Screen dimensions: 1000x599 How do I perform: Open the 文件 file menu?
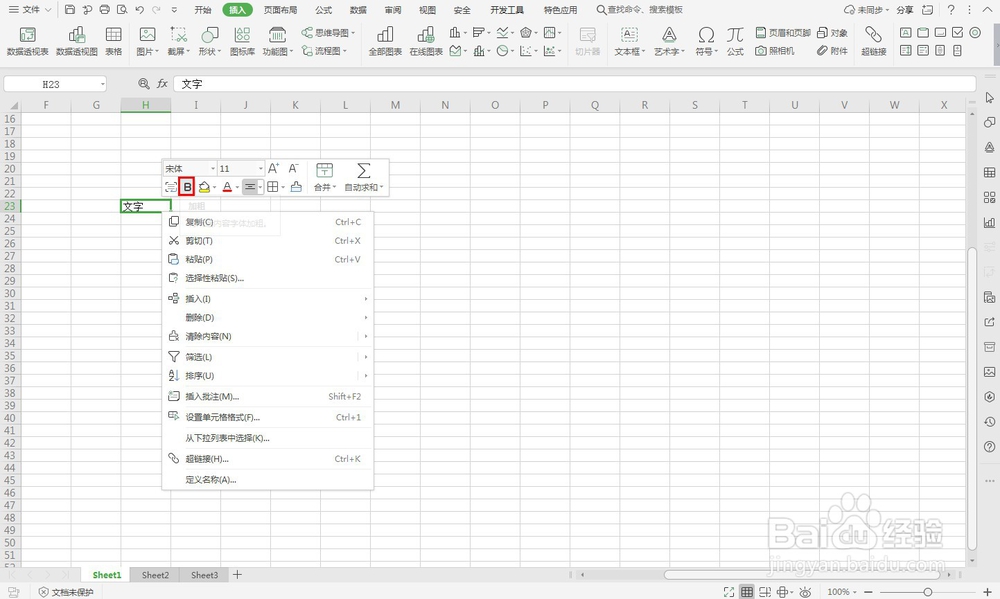click(30, 10)
